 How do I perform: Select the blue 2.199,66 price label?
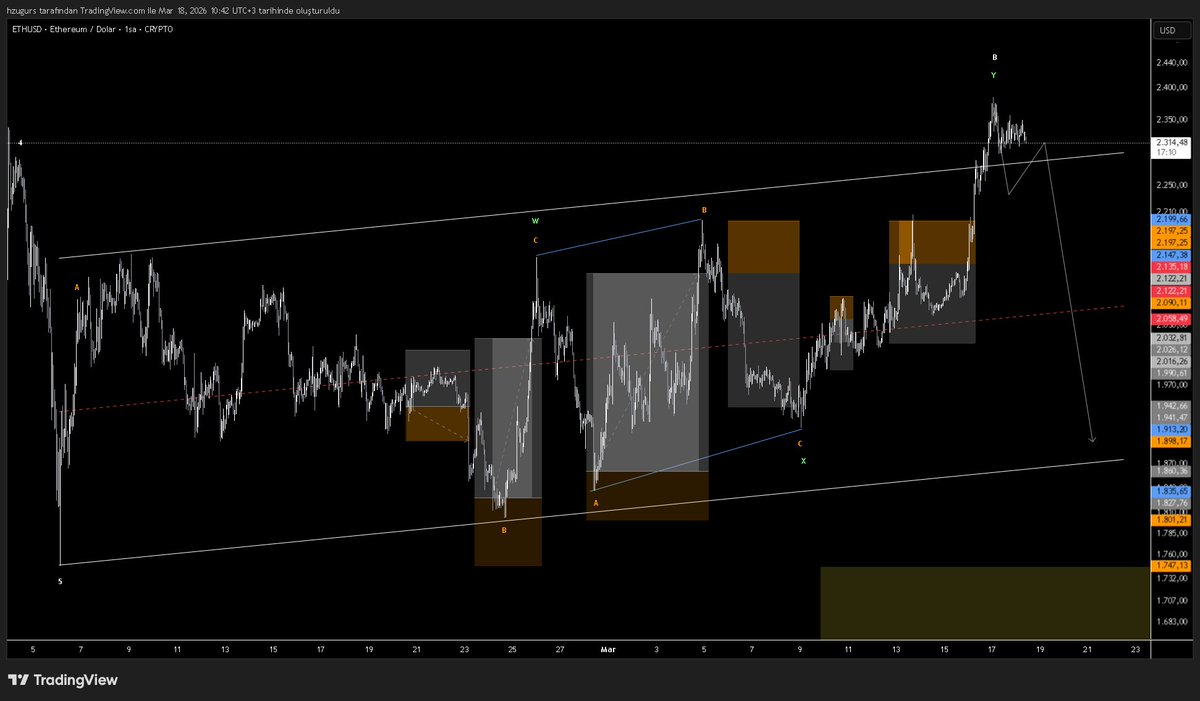1171,218
